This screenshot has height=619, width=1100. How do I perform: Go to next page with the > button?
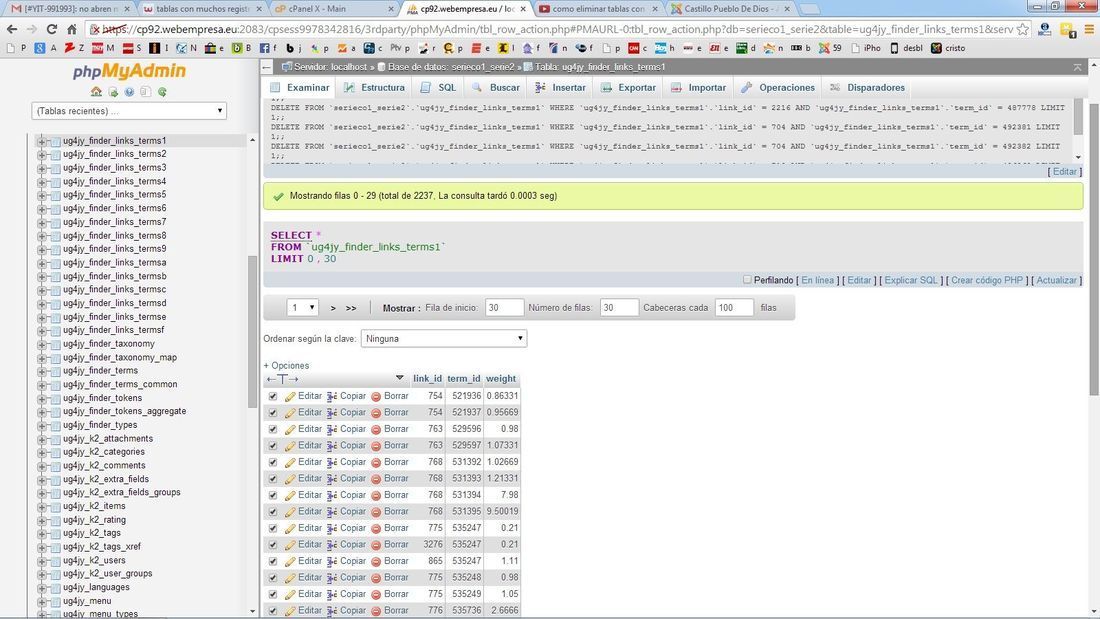click(333, 308)
